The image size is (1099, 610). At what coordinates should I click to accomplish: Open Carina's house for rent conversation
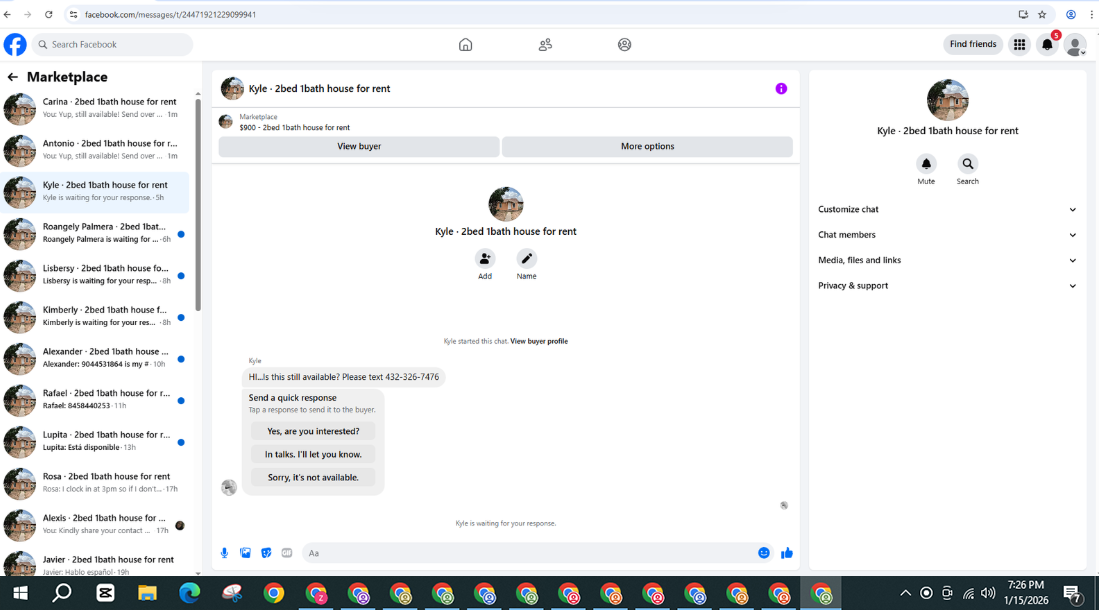(x=95, y=109)
